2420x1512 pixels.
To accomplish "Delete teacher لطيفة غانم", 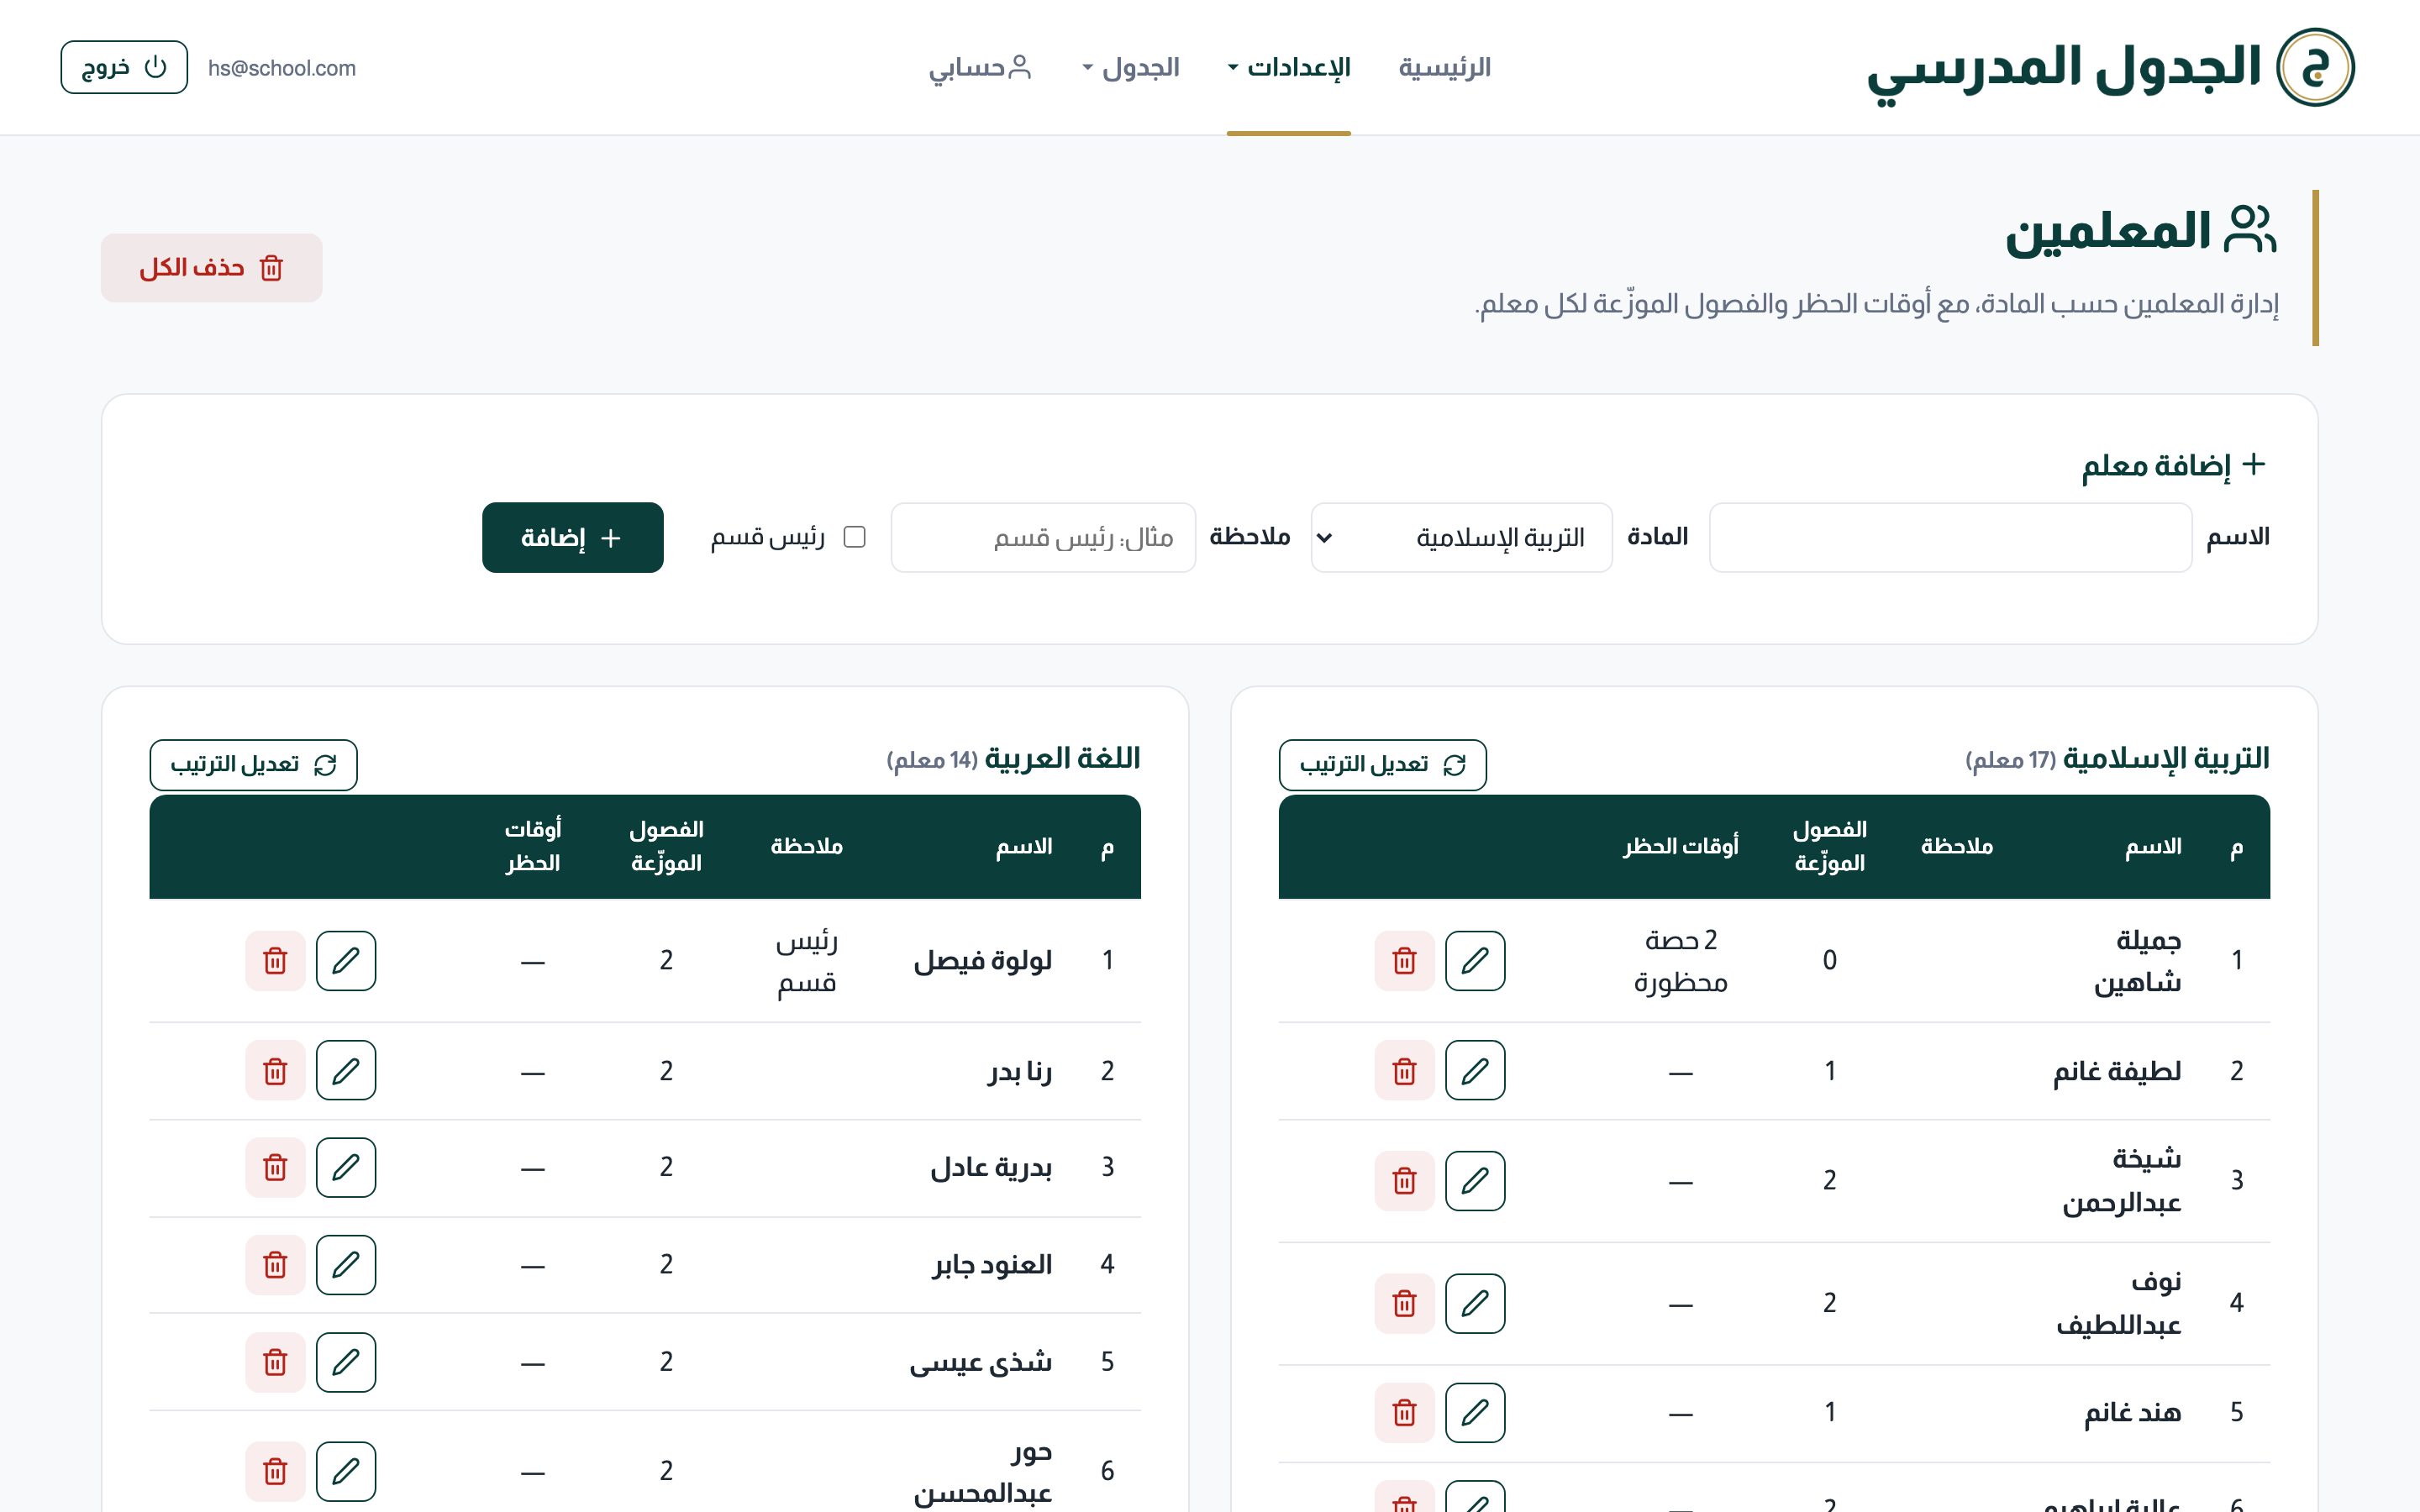I will click(1404, 1070).
